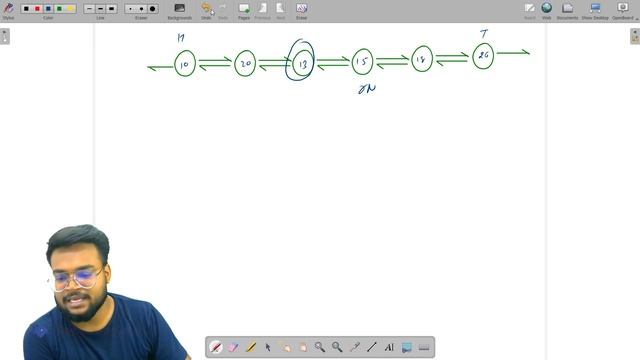Choose the medium eraser size

(141, 9)
